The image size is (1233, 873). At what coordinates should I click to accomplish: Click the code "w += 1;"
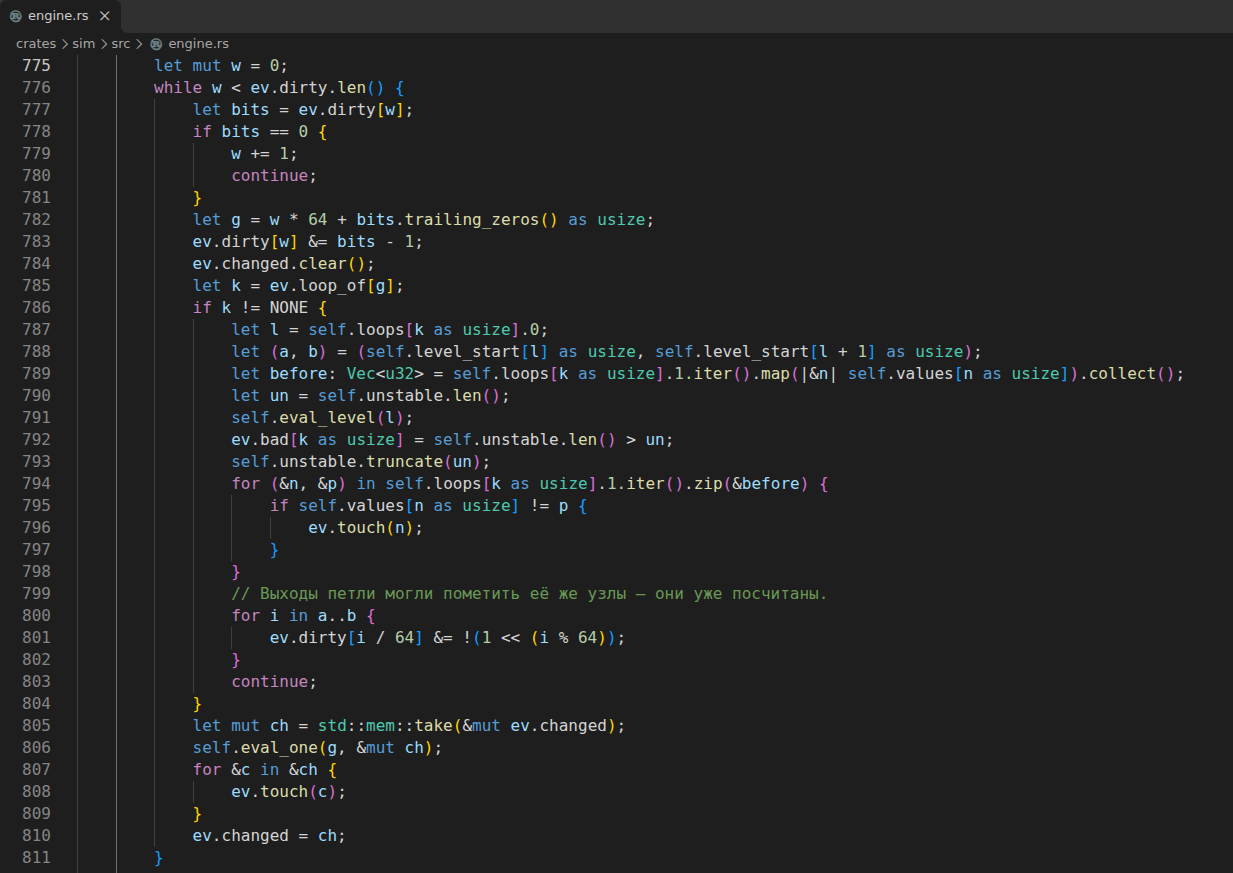pyautogui.click(x=265, y=153)
